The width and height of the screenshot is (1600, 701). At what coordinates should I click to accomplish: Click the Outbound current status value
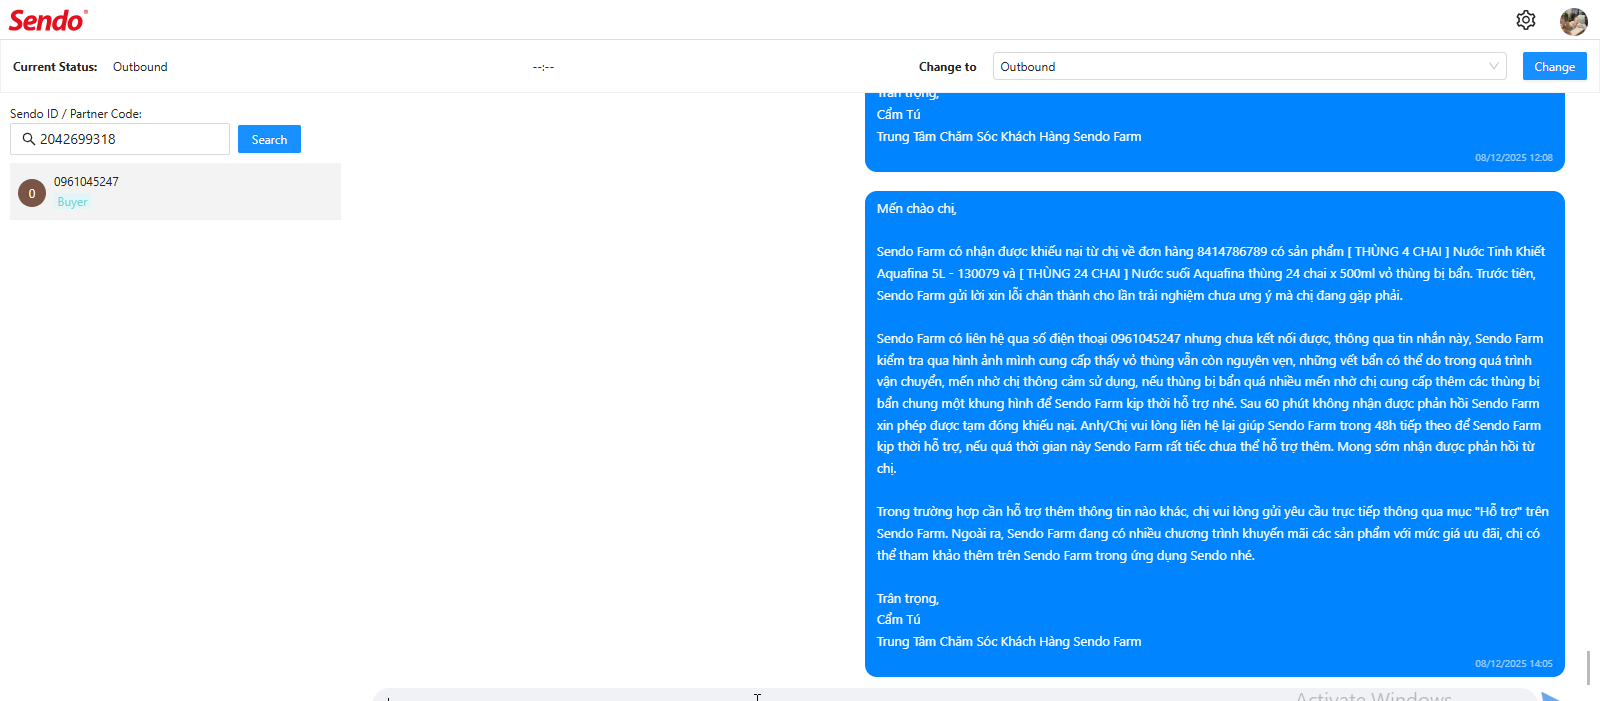140,67
